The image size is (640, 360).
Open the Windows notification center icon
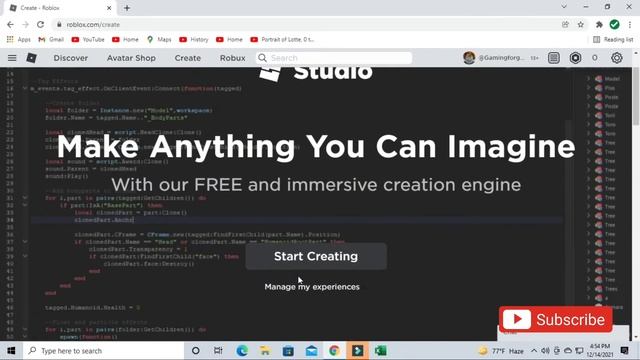(x=624, y=351)
